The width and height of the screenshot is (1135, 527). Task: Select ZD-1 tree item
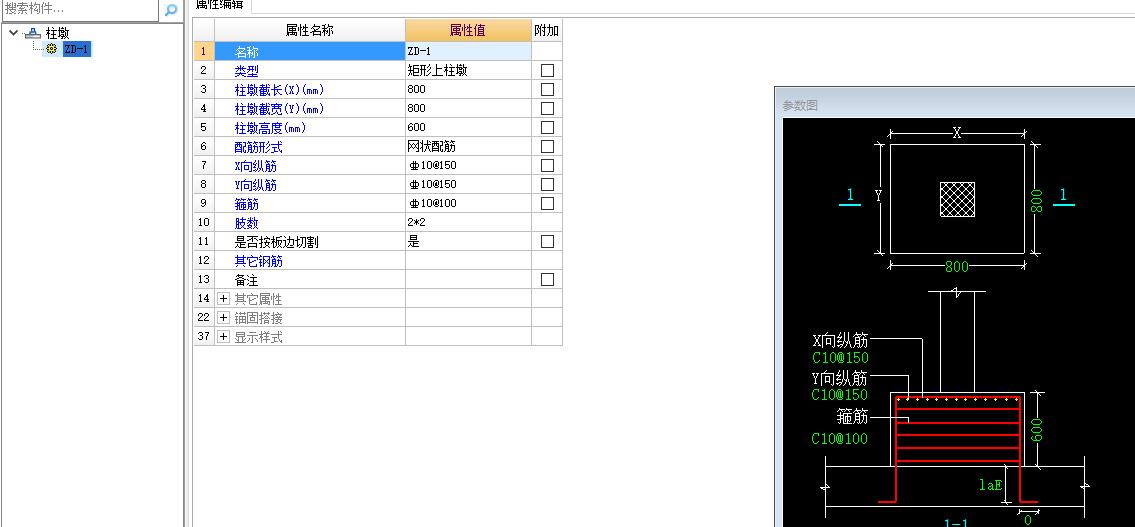(76, 49)
